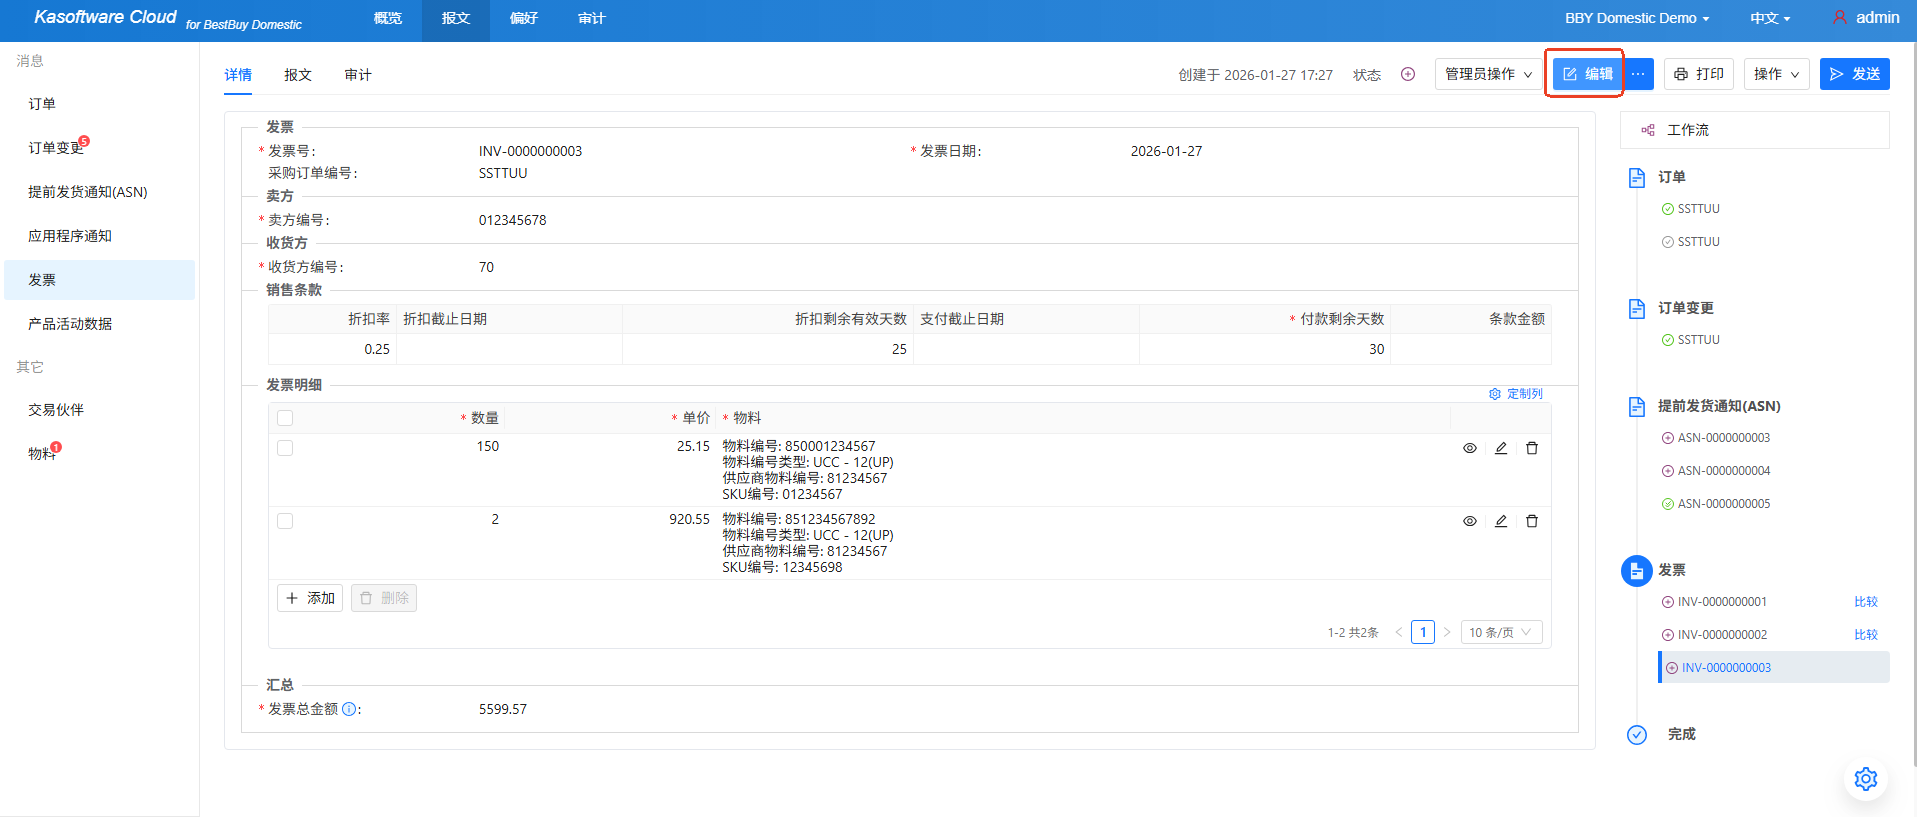Select 交易伙伴 in the sidebar
Image resolution: width=1917 pixels, height=817 pixels.
coord(99,410)
